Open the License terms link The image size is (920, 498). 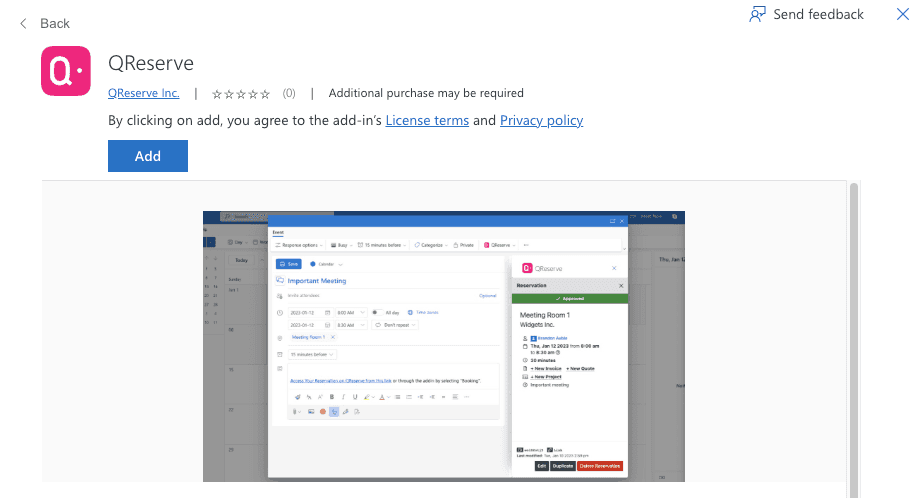coord(427,120)
